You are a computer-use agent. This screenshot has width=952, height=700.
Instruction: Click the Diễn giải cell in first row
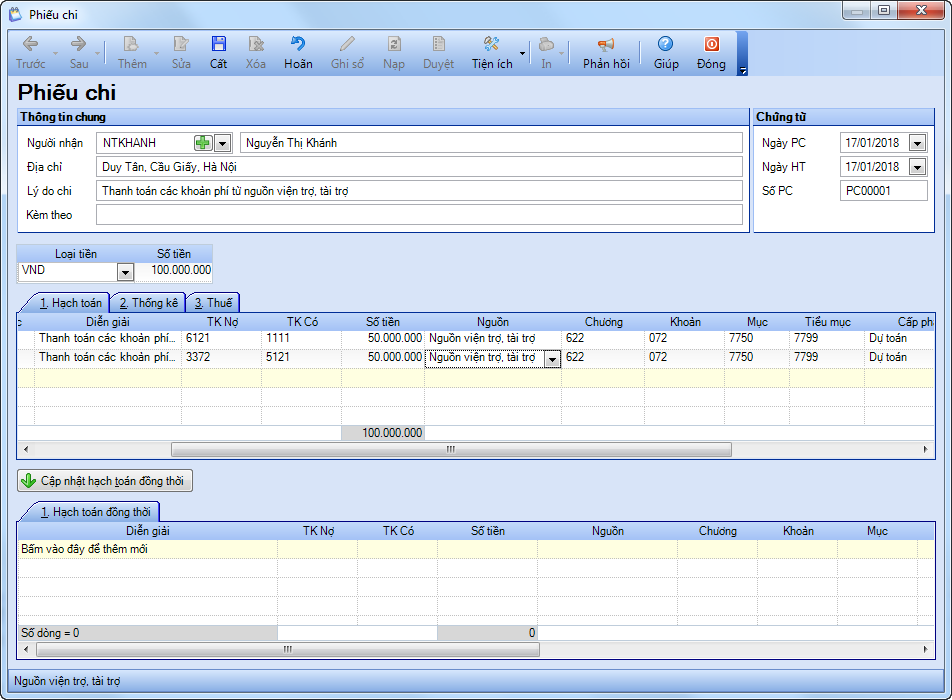107,338
